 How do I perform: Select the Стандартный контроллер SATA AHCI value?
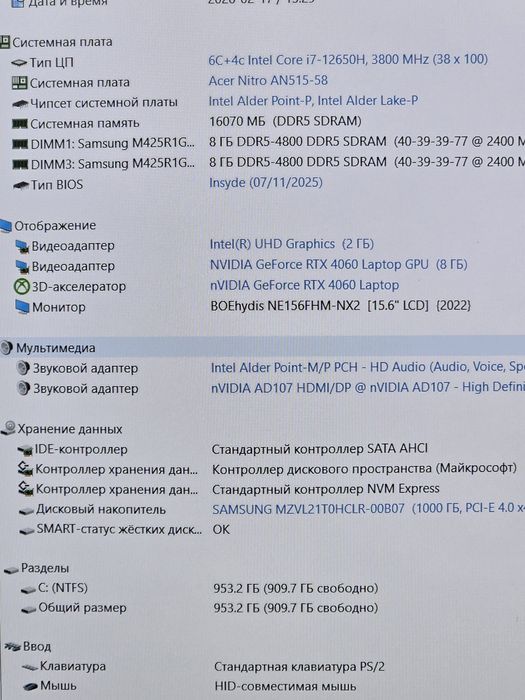click(x=320, y=449)
